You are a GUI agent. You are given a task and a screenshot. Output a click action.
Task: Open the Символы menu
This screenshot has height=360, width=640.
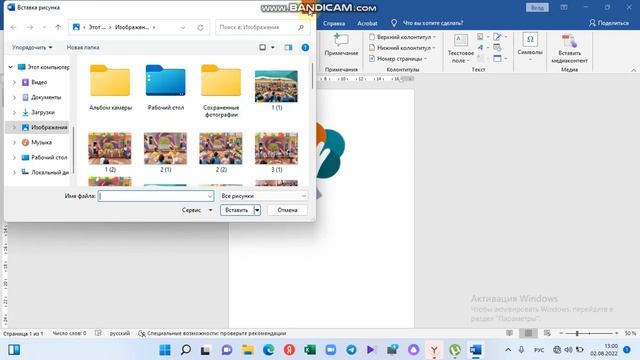pos(530,47)
